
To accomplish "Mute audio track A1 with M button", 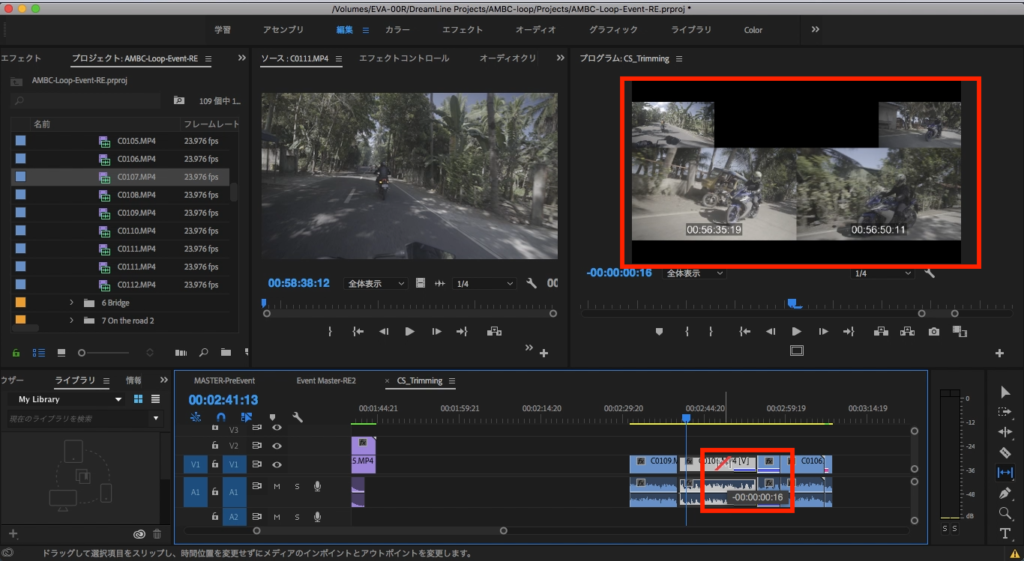I will point(277,487).
